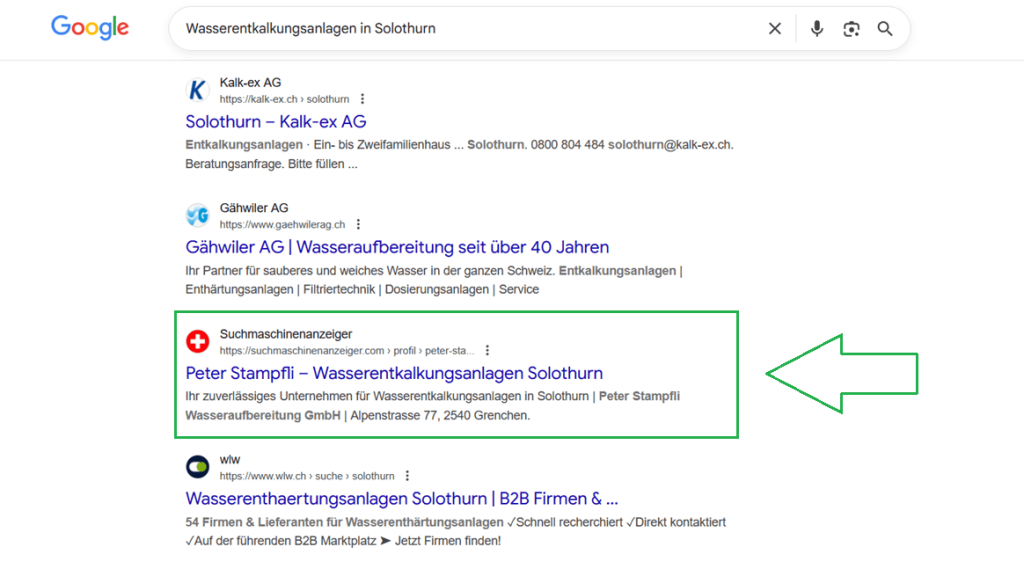Open more options for Suchmaschinenanzeiger result
Image resolution: width=1024 pixels, height=576 pixels.
click(487, 351)
